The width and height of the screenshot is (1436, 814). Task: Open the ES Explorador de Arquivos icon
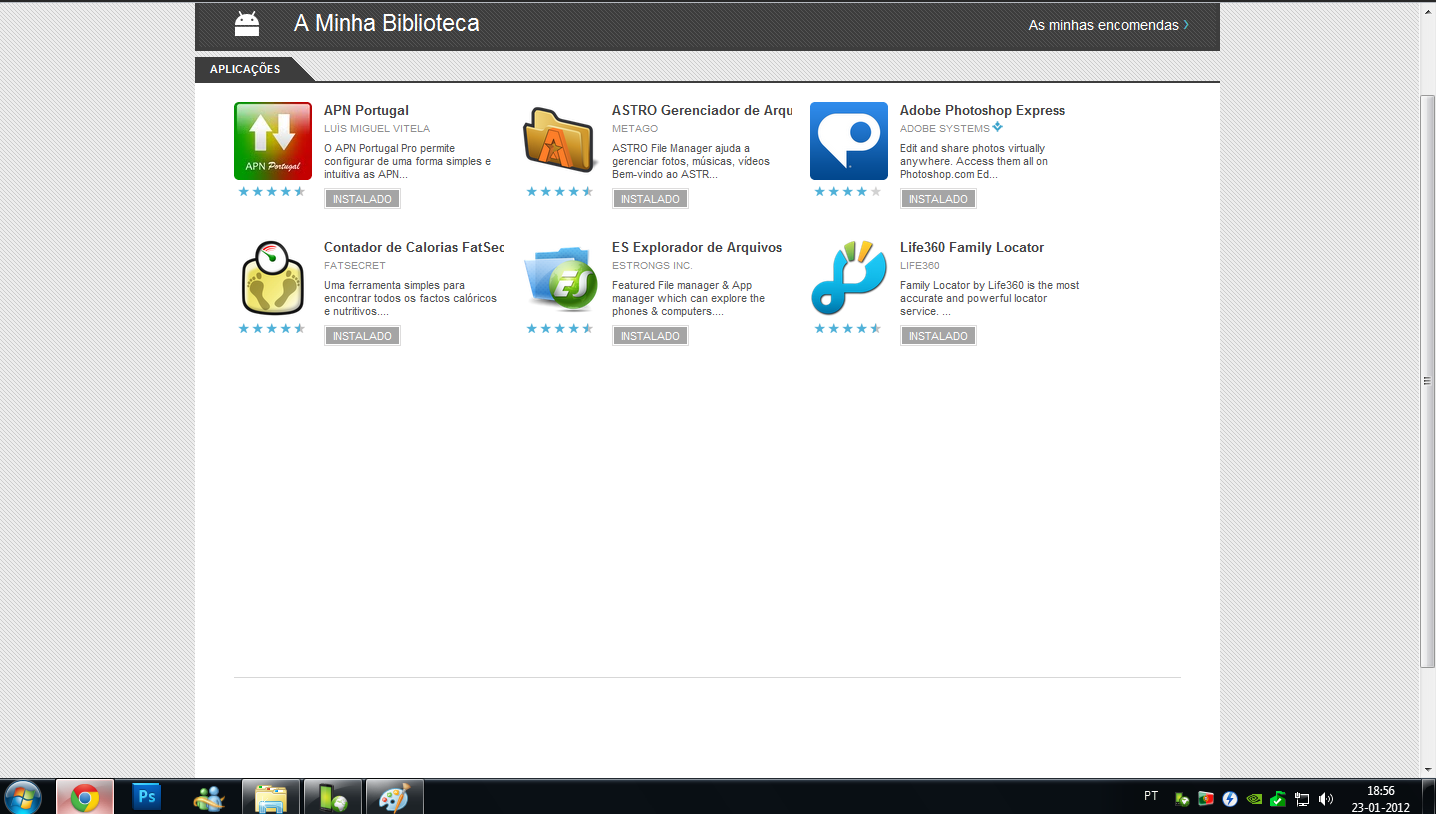click(x=560, y=278)
